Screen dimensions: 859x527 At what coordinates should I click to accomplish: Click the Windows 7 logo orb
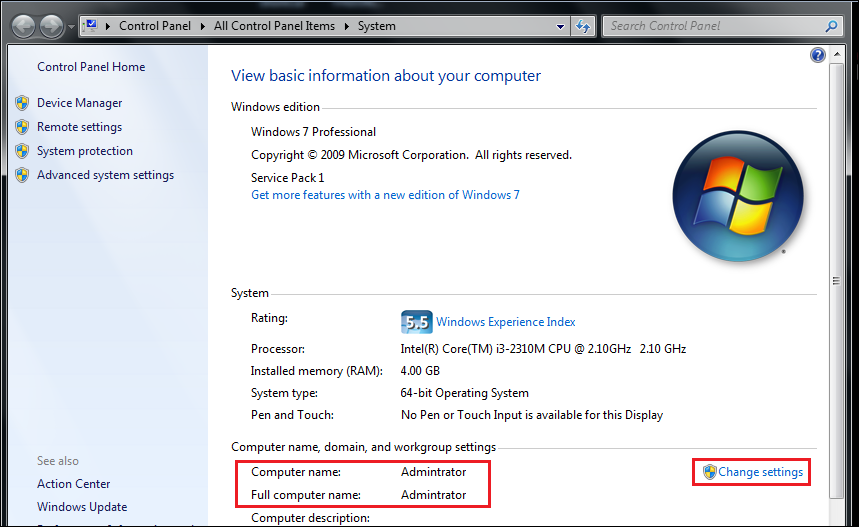[737, 196]
